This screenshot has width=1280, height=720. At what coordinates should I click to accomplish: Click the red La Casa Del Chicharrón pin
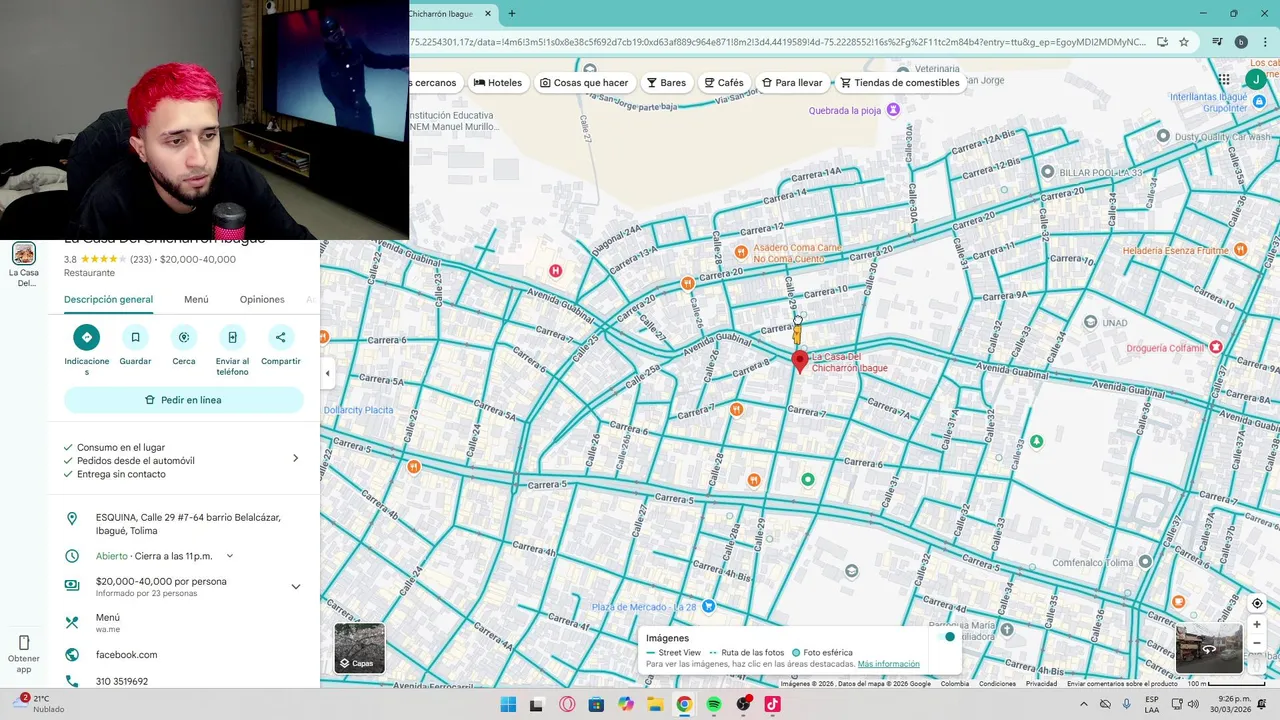tap(799, 362)
